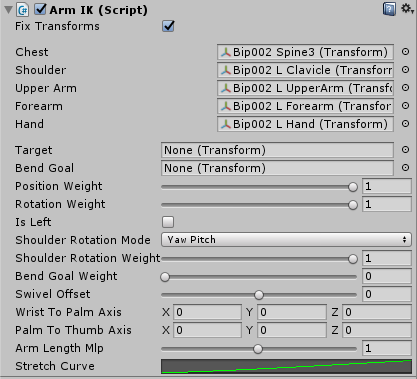The height and width of the screenshot is (379, 417).
Task: Open object picker for Upper Arm
Action: [405, 88]
